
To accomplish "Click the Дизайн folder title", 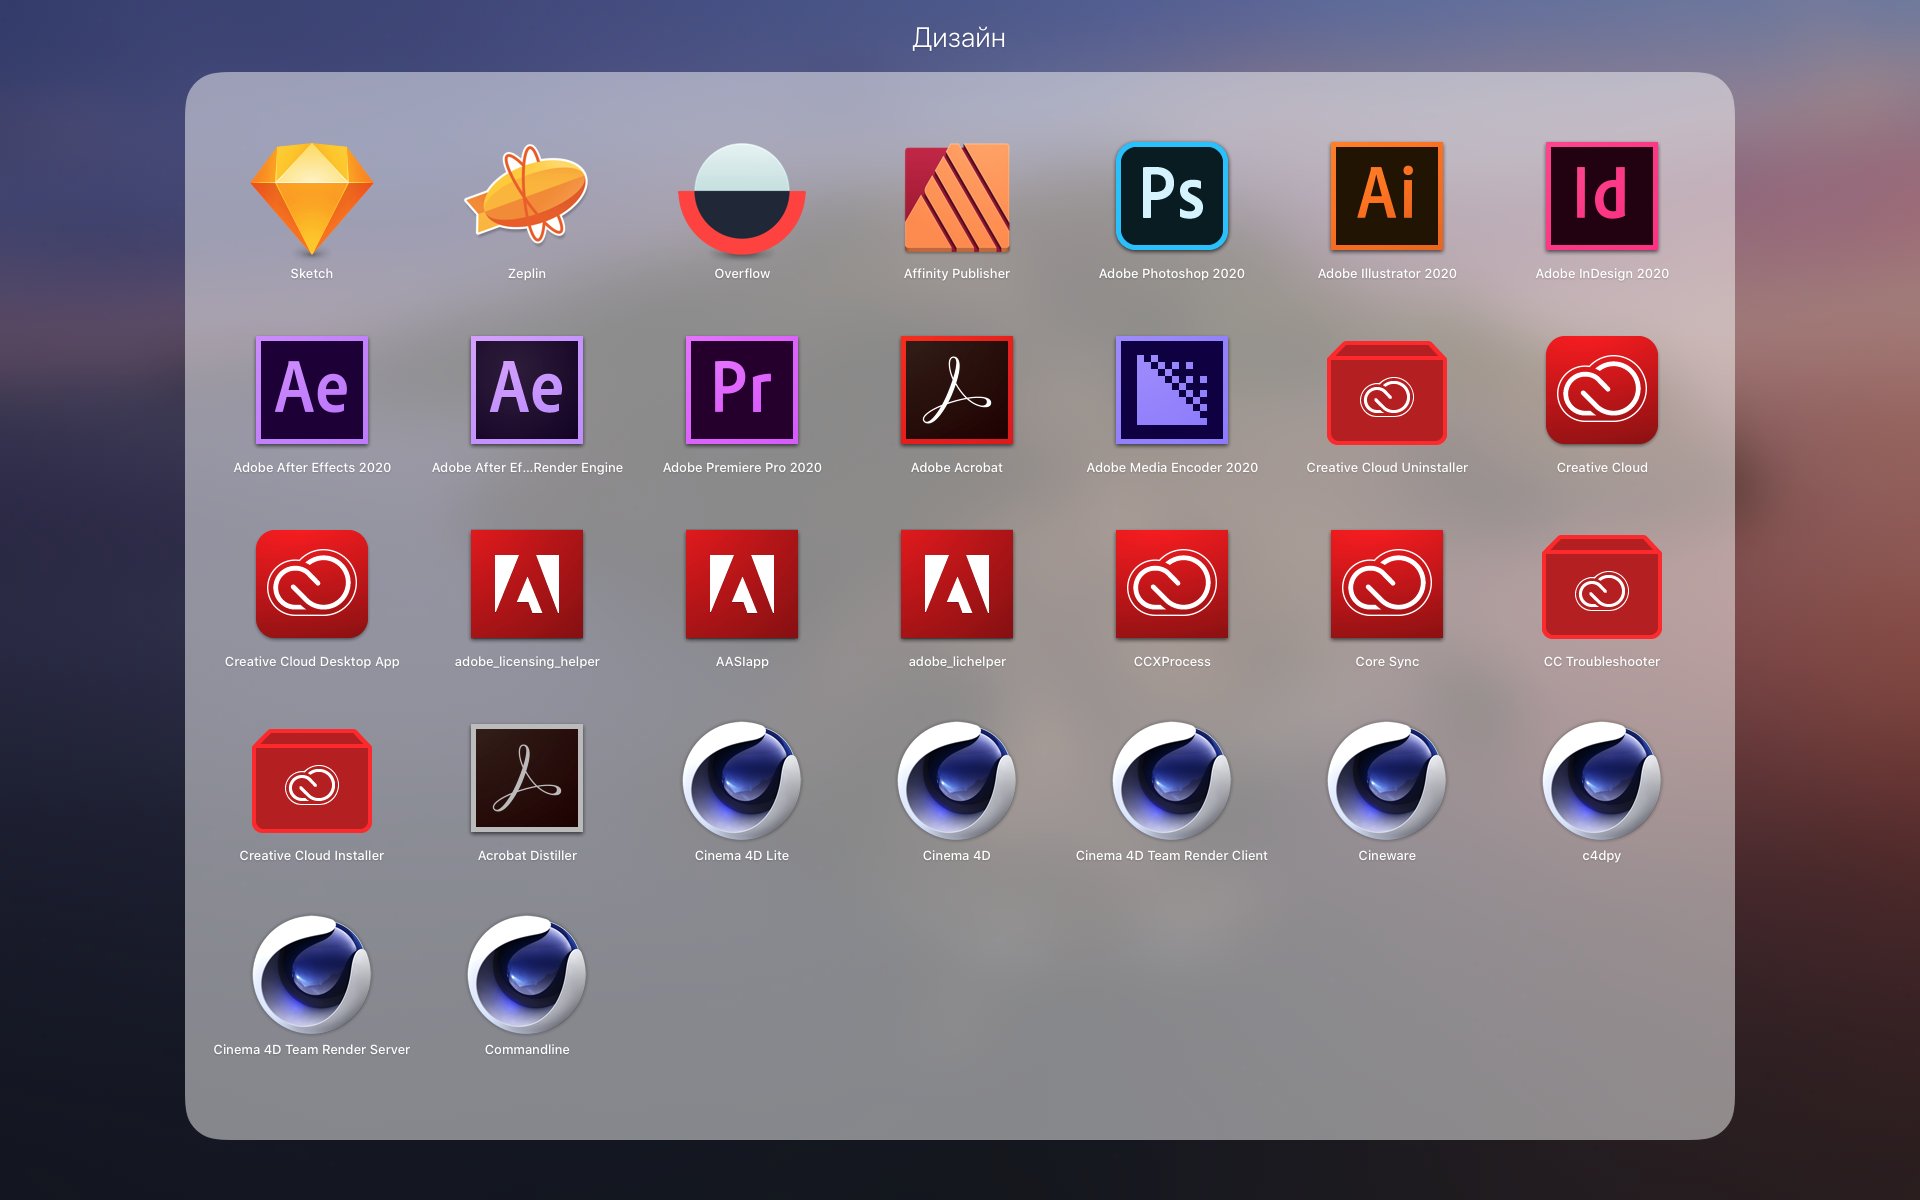I will coord(959,38).
